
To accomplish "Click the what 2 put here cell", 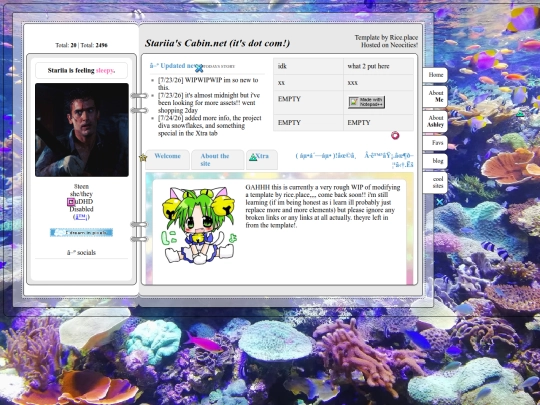I will coord(378,66).
